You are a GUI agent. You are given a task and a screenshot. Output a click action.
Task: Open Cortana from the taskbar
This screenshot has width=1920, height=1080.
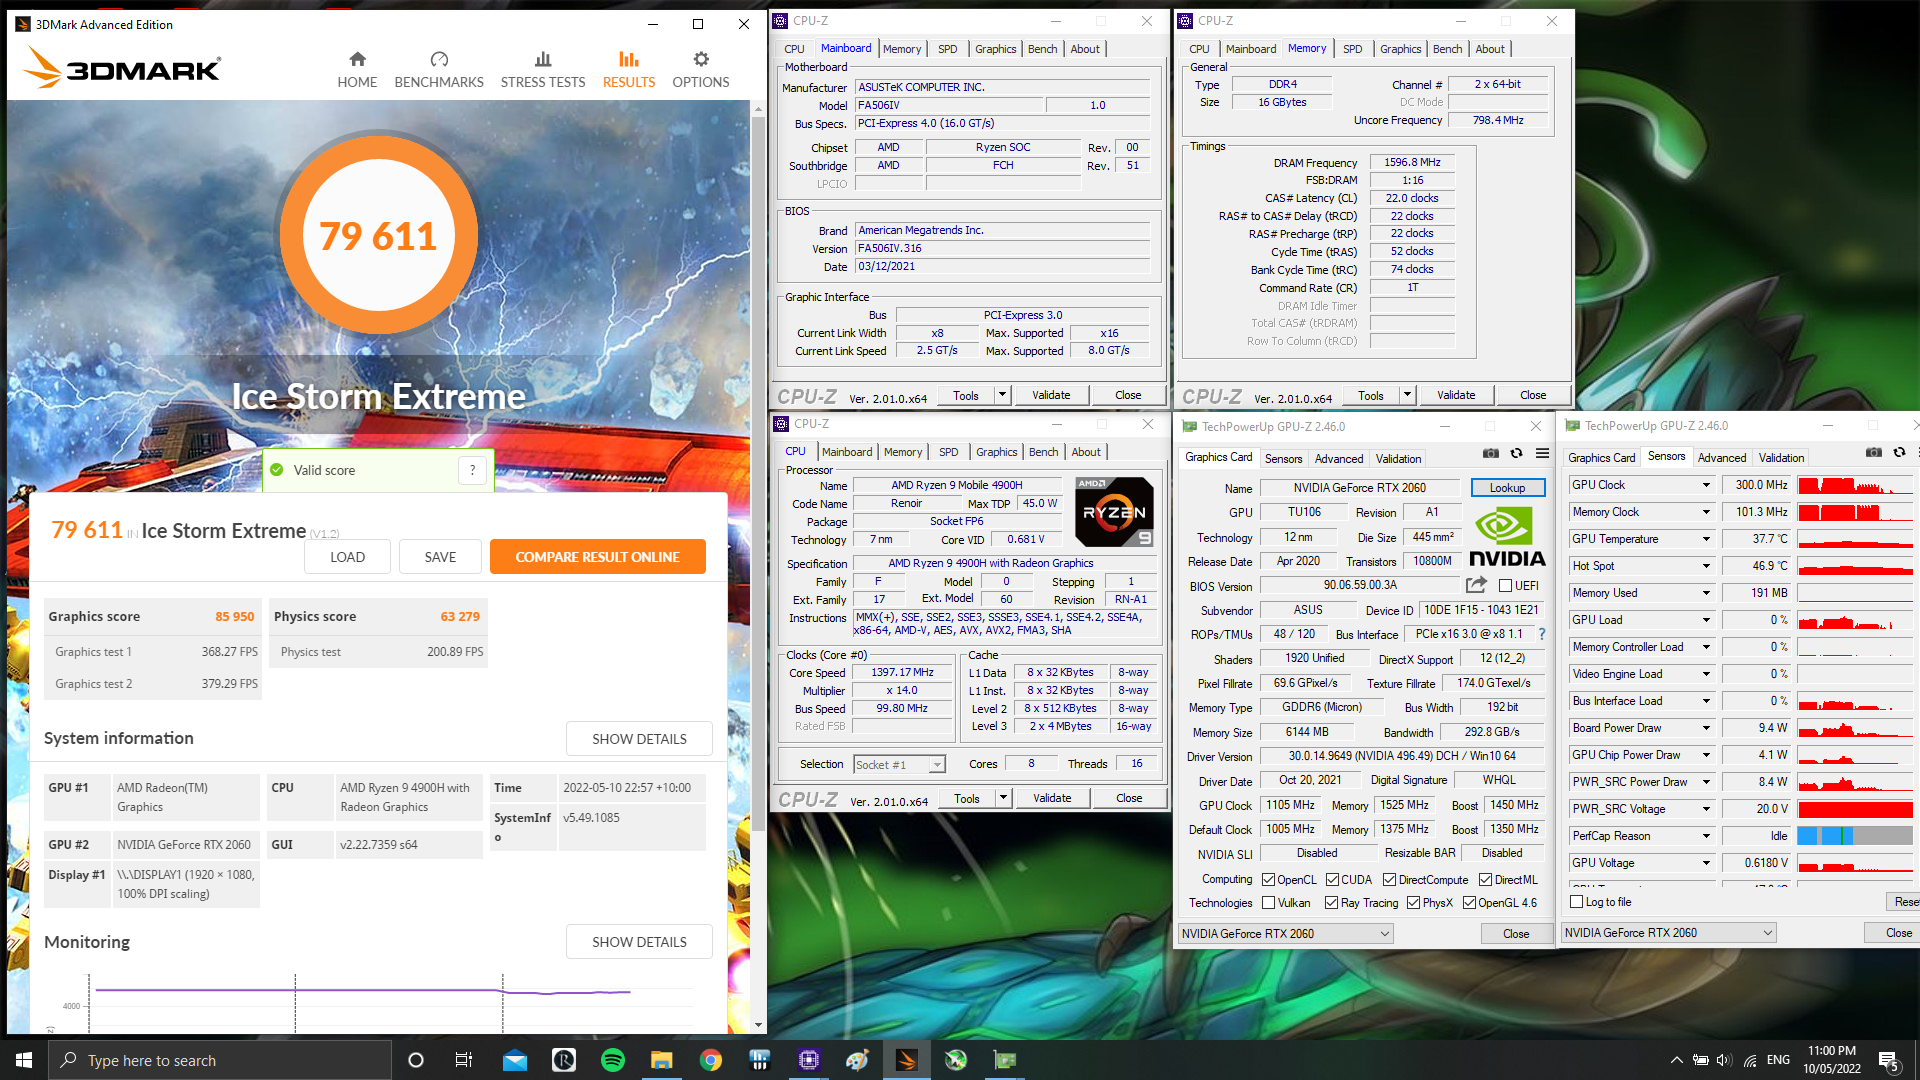click(416, 1060)
